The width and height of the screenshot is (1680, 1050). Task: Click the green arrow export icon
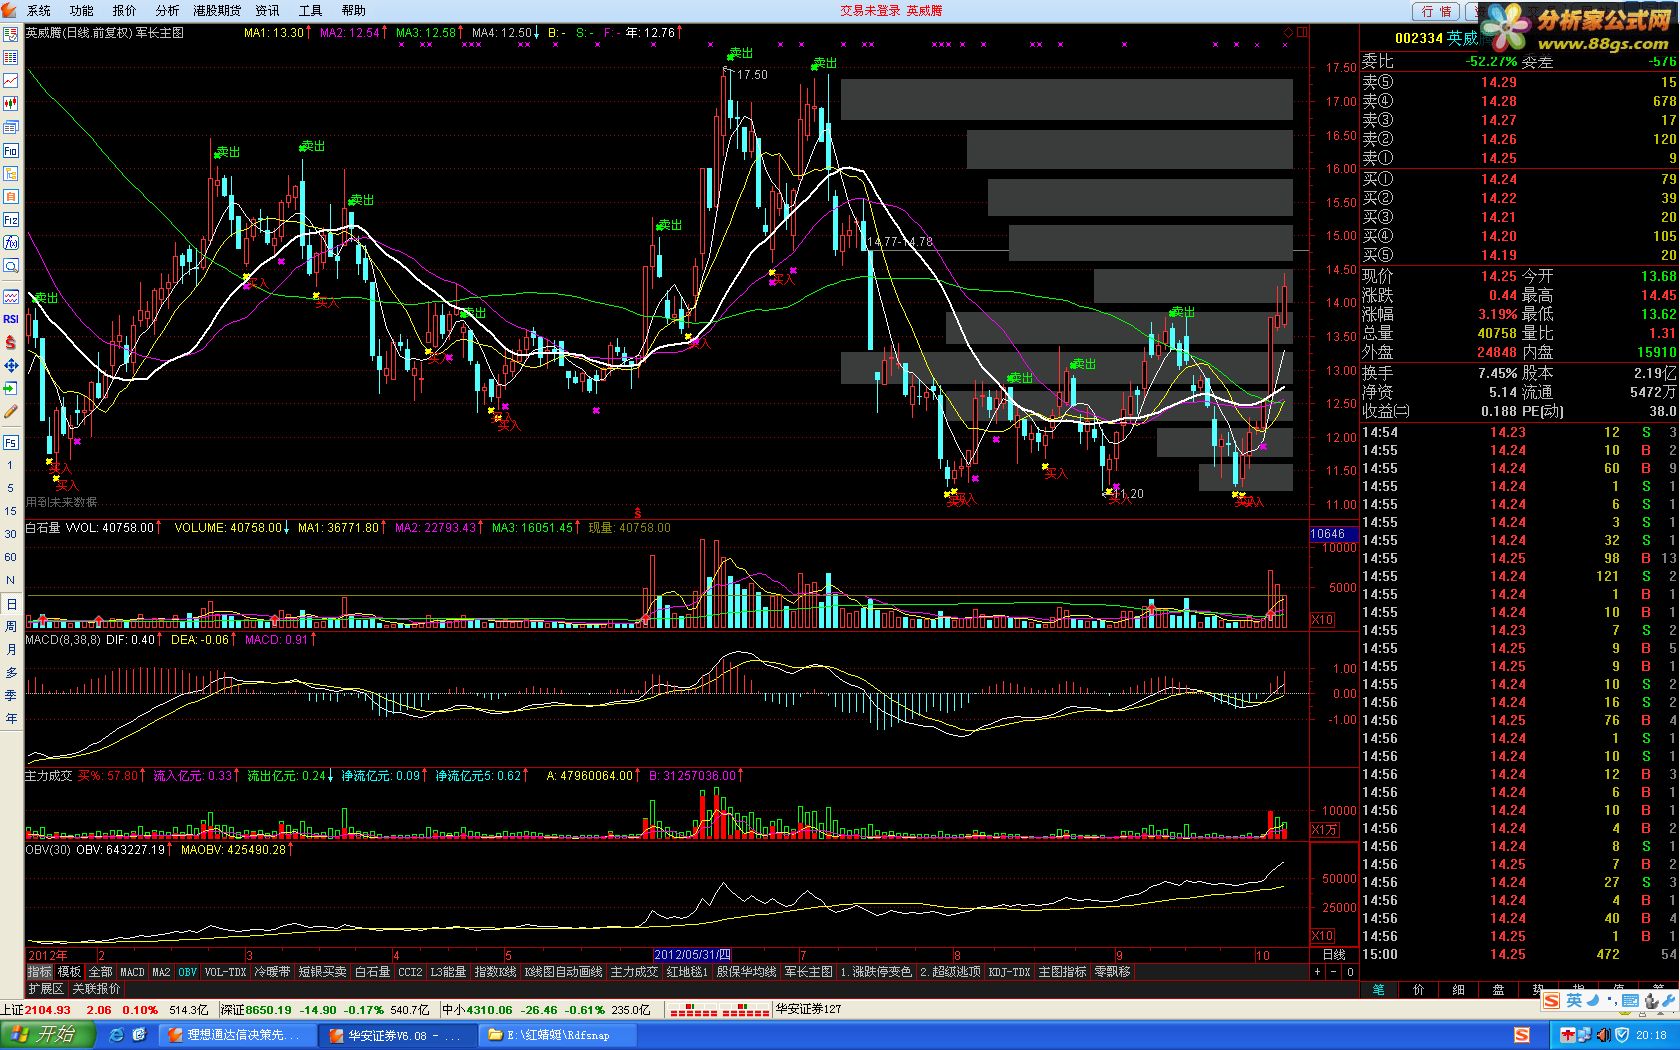point(11,388)
